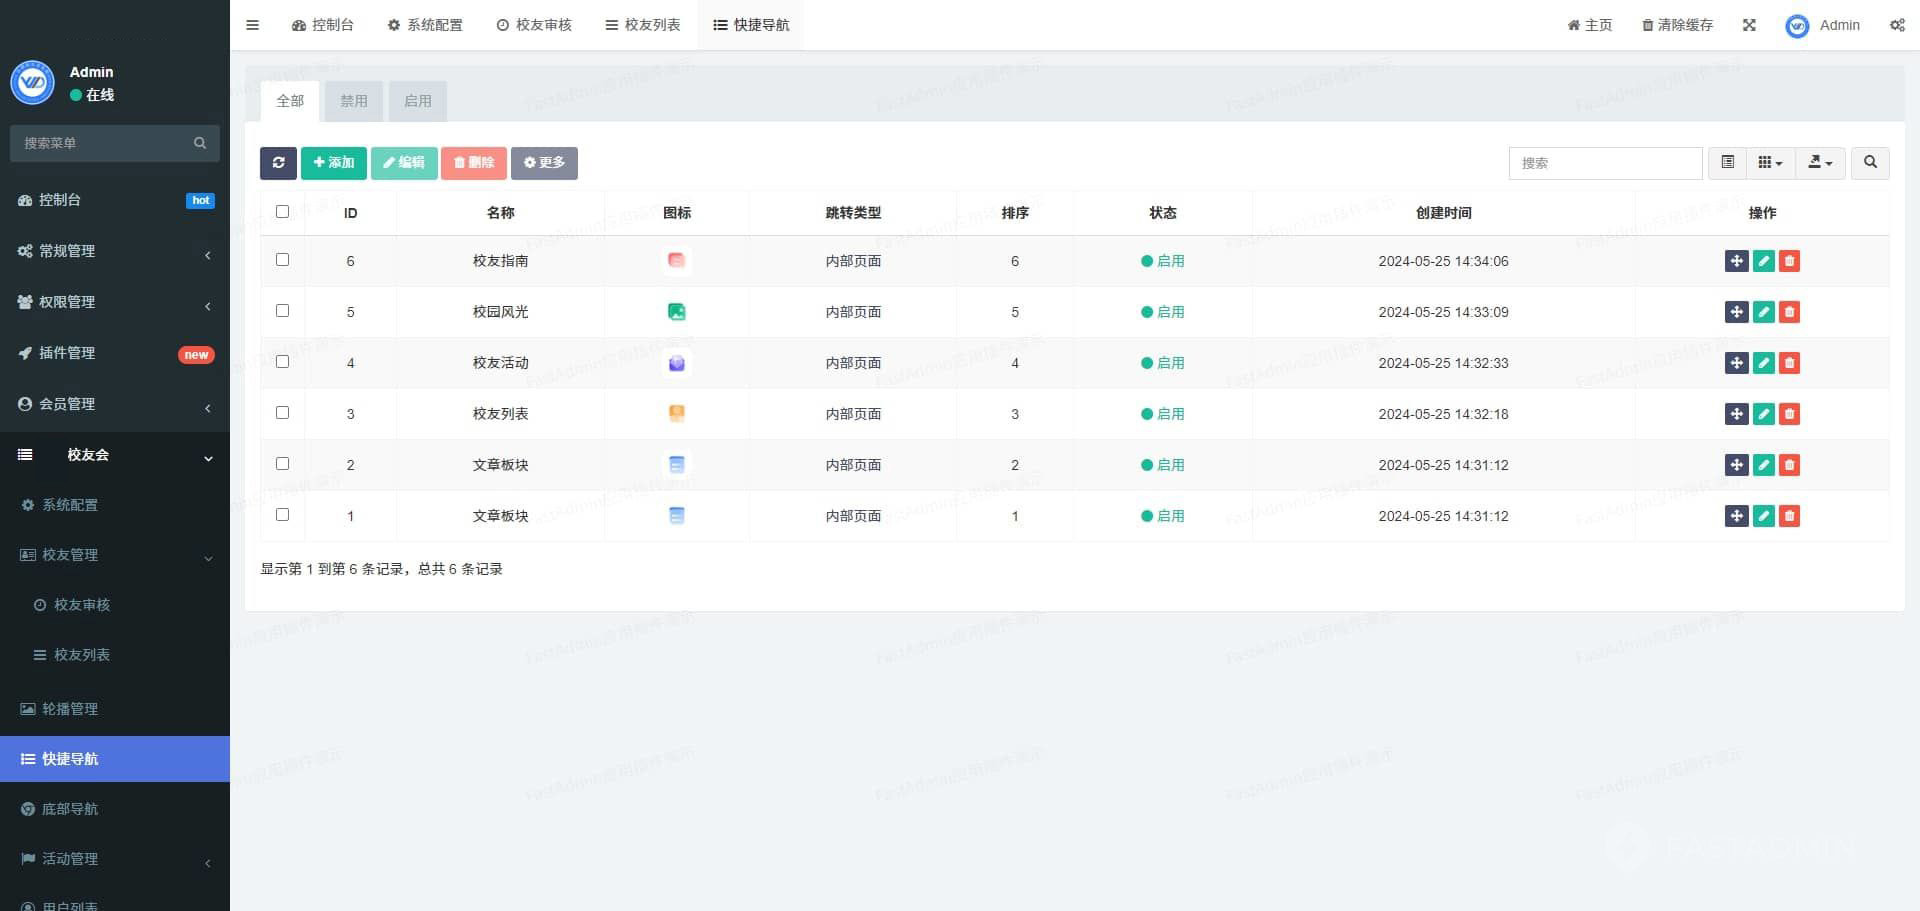Open 底部导航 in the sidebar

click(x=115, y=809)
